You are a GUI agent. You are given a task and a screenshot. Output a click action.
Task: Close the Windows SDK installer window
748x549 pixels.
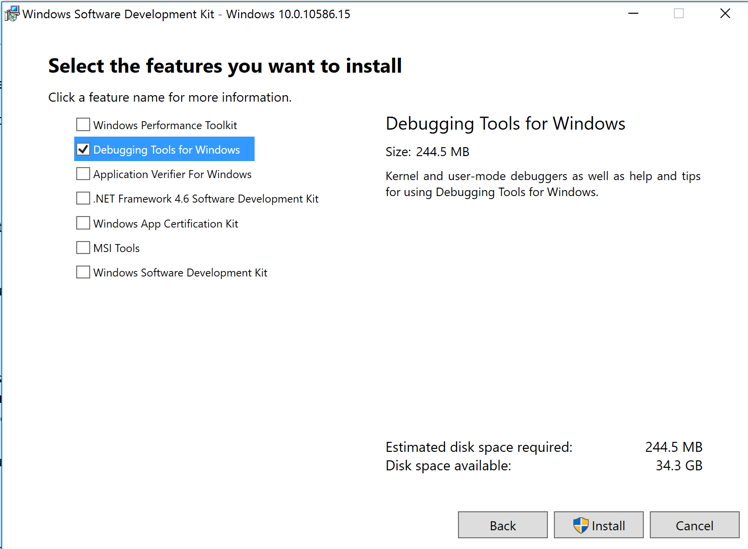725,14
